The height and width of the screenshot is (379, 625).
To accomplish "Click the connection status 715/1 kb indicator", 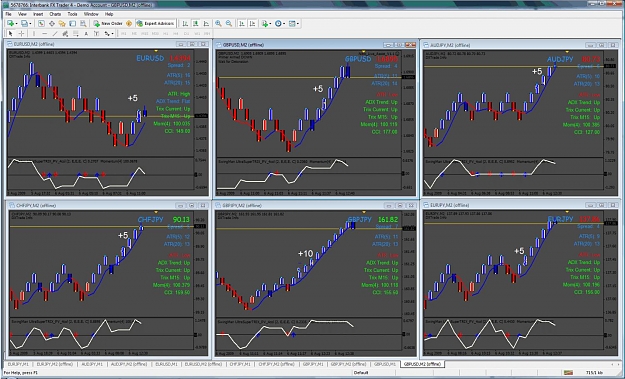I will [x=594, y=373].
